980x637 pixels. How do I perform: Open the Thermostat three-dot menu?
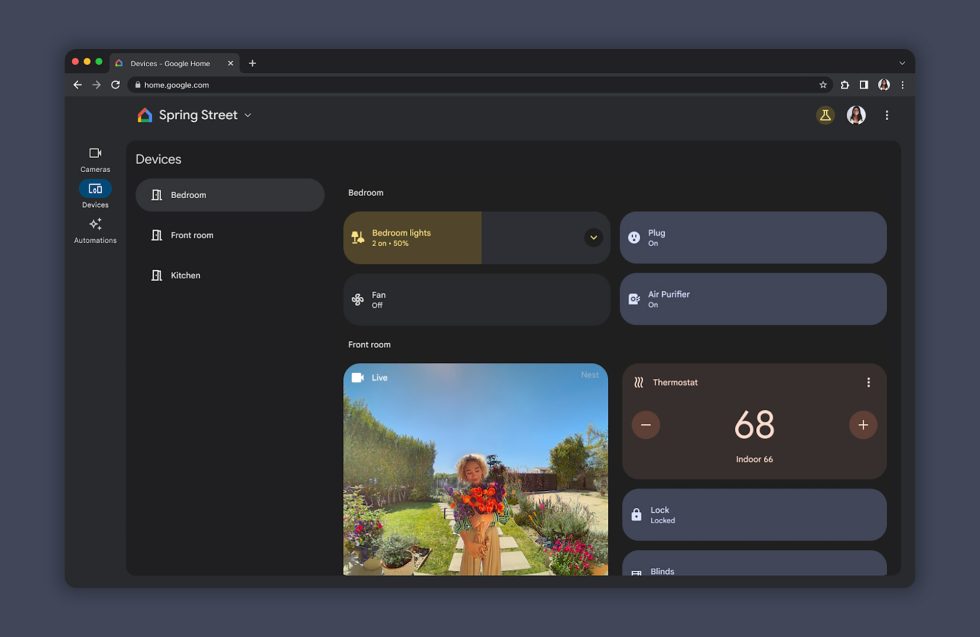[x=868, y=381]
